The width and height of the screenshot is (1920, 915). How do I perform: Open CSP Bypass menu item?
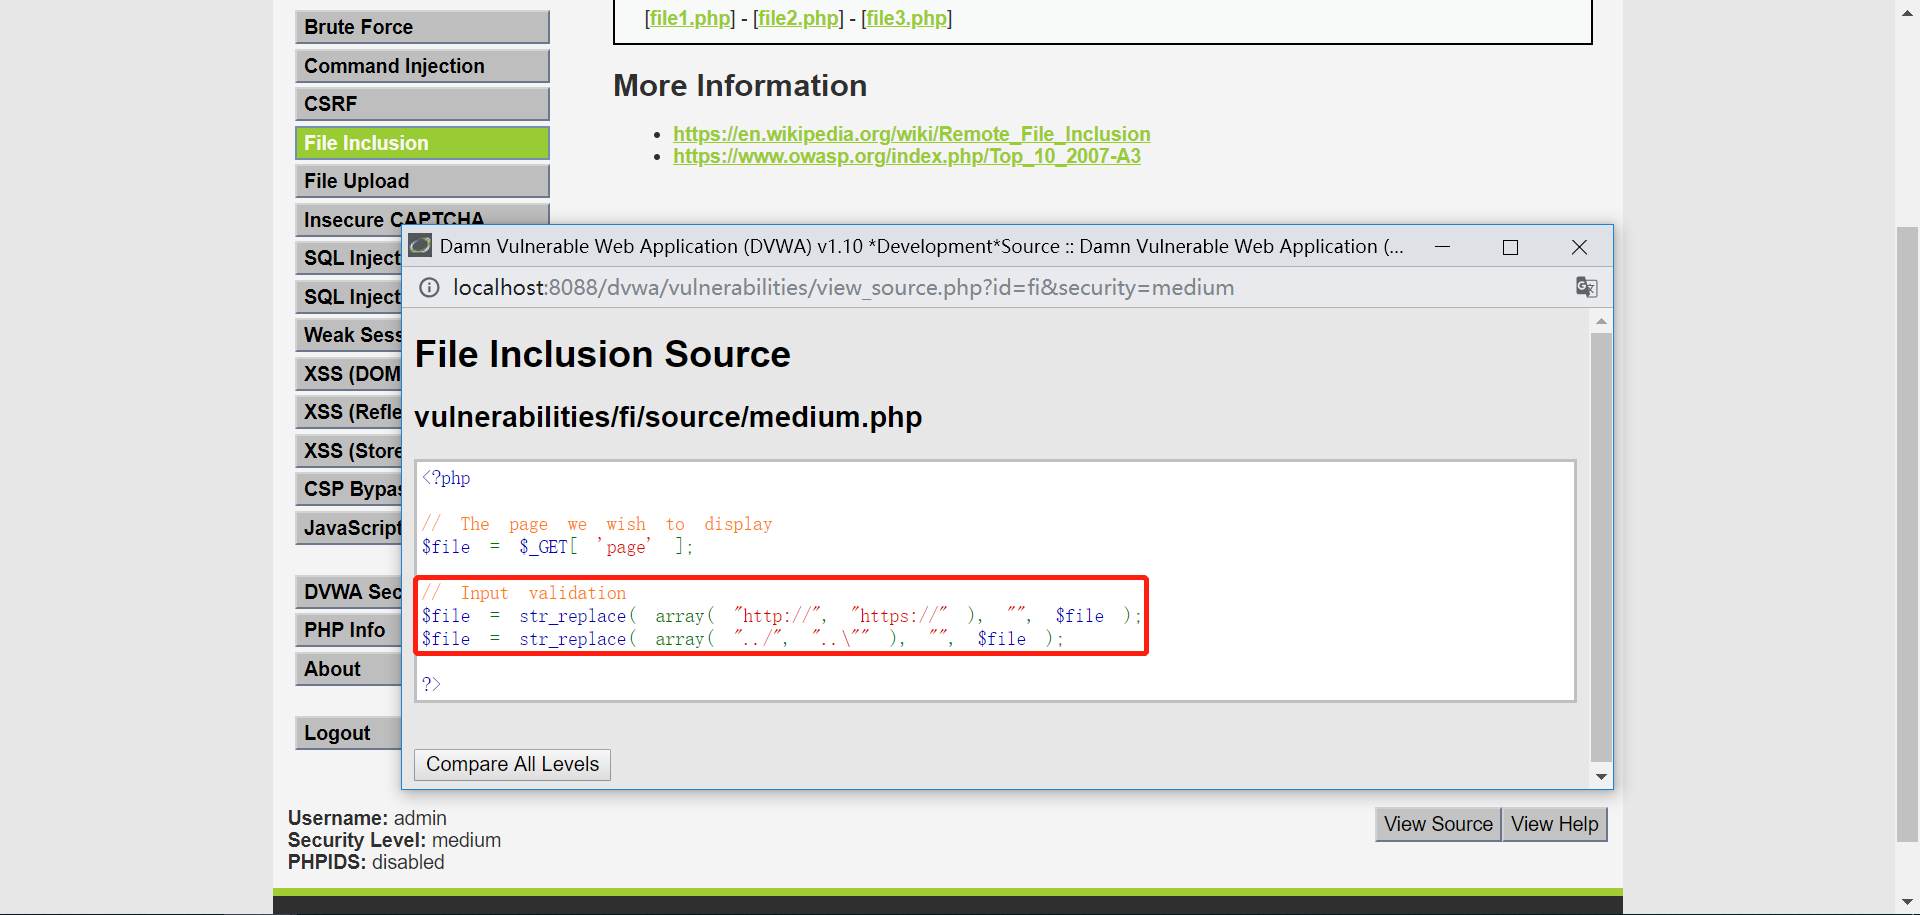[349, 489]
